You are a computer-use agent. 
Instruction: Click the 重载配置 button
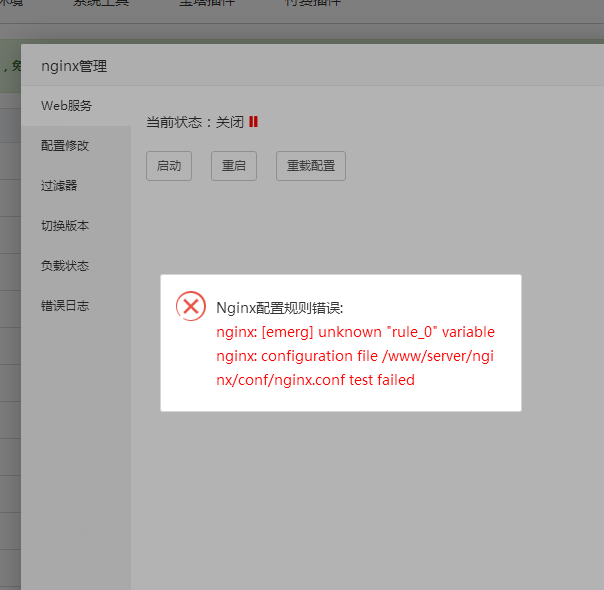(311, 166)
